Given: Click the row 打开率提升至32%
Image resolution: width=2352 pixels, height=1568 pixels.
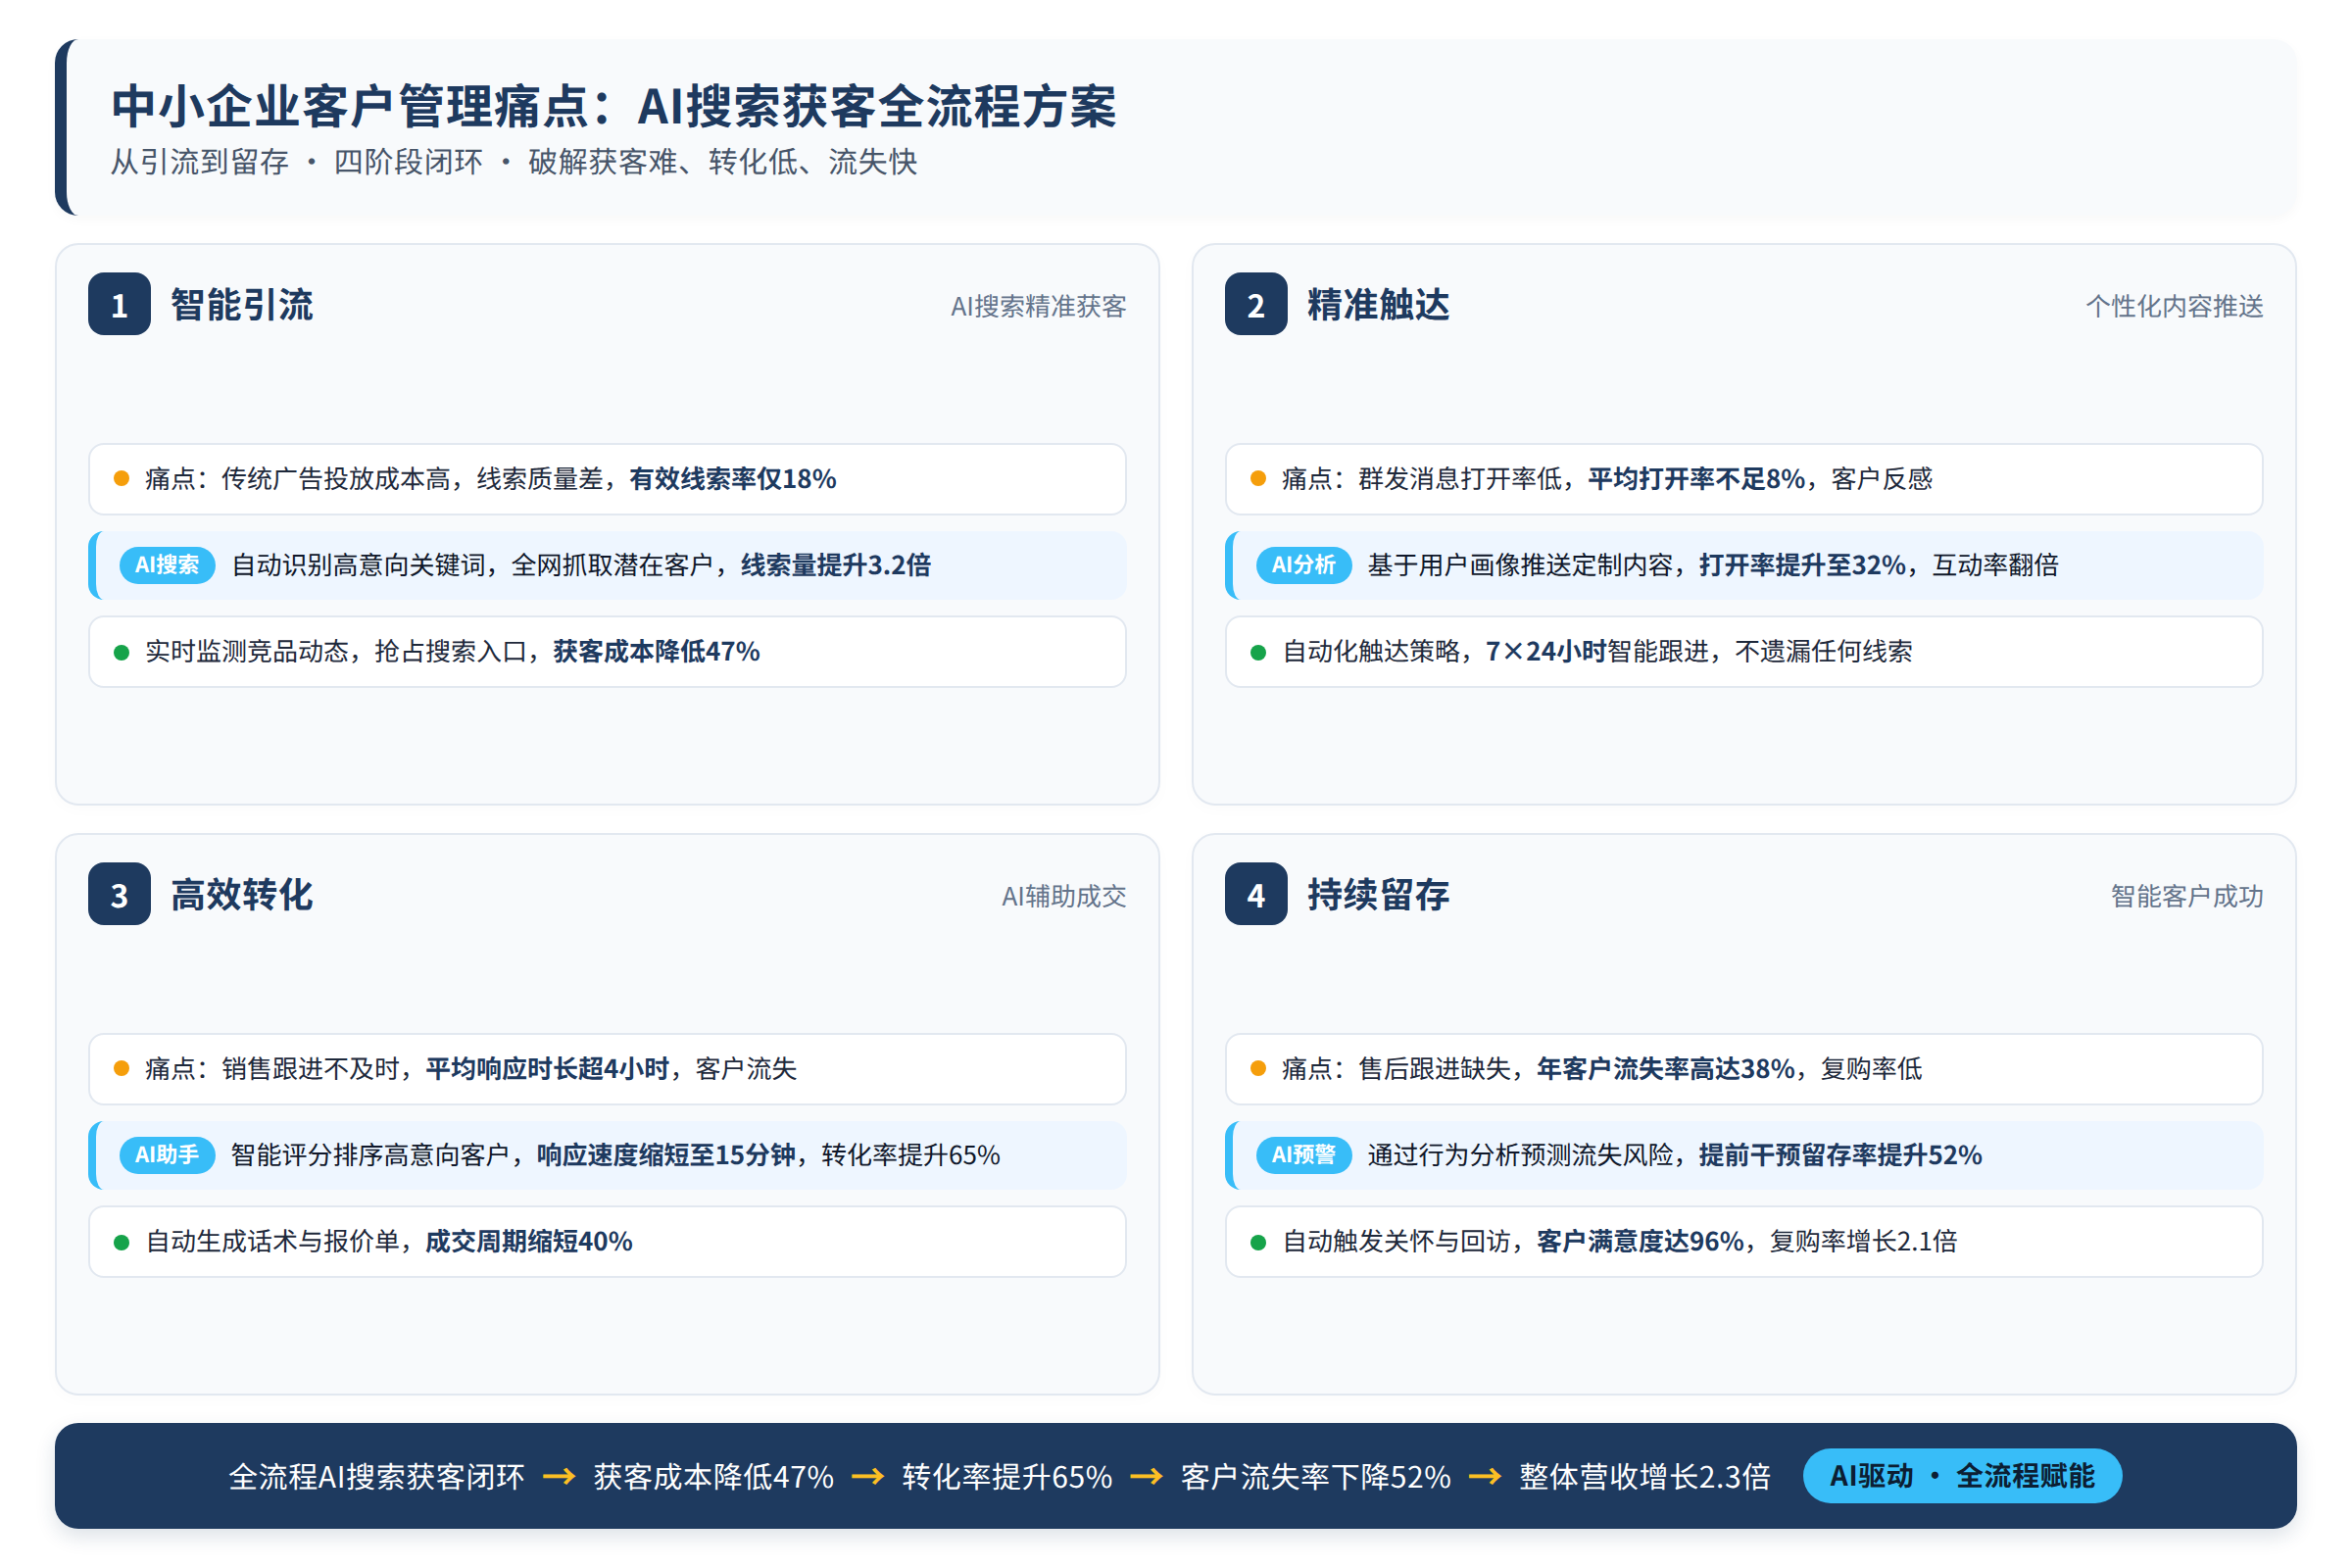Looking at the screenshot, I should [1744, 565].
